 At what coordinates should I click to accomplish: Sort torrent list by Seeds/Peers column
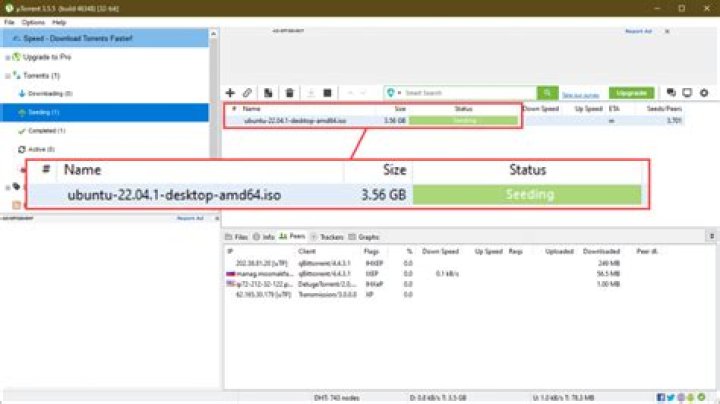[664, 109]
